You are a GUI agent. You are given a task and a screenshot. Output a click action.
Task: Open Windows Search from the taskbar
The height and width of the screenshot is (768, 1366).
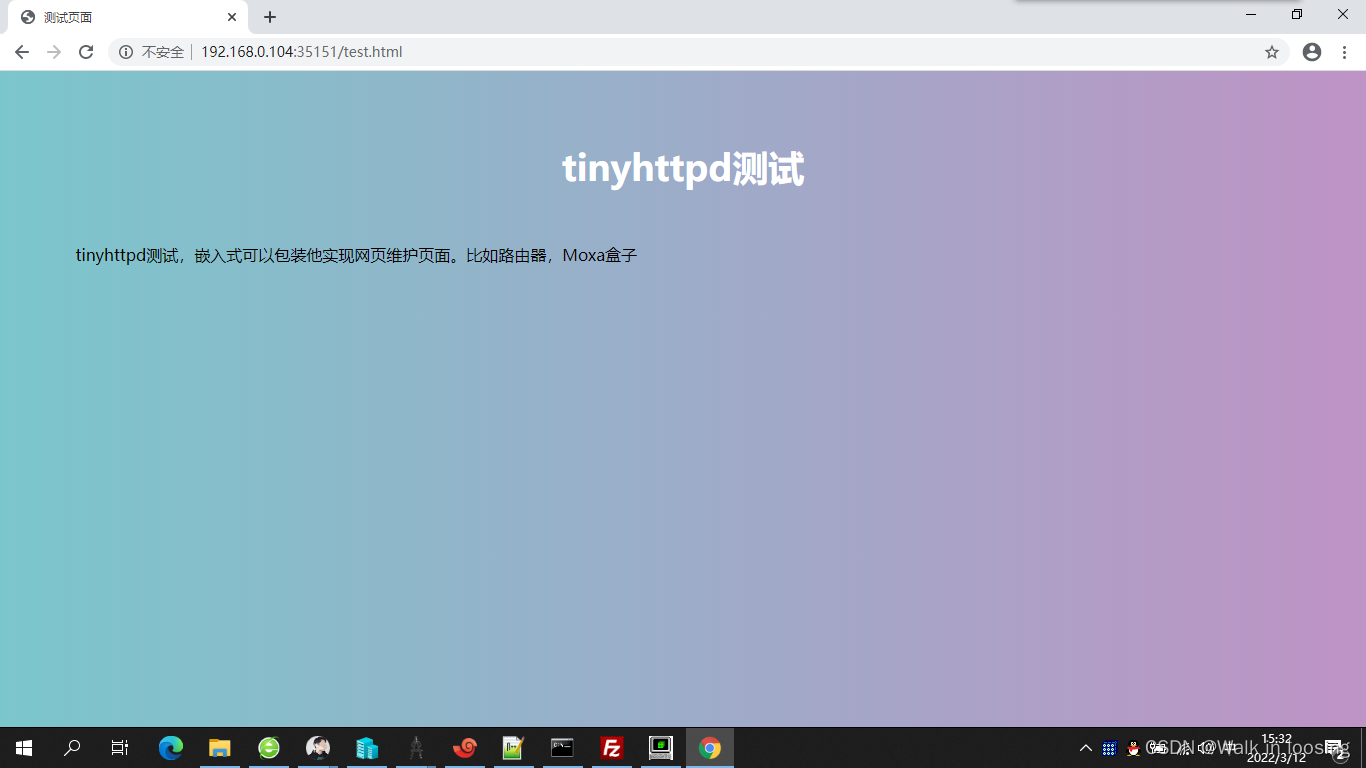[70, 747]
